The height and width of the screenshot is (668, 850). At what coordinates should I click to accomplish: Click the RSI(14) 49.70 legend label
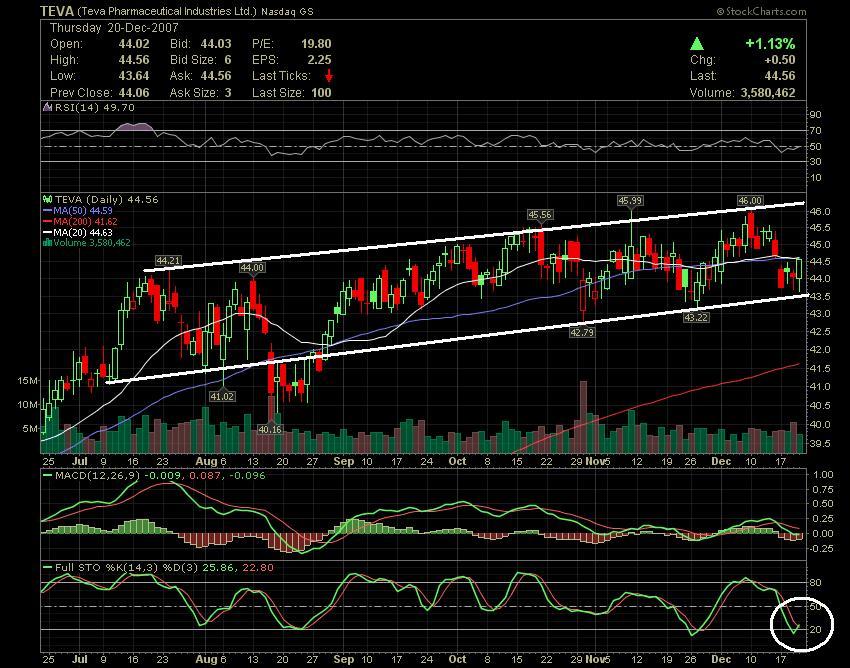coord(95,107)
